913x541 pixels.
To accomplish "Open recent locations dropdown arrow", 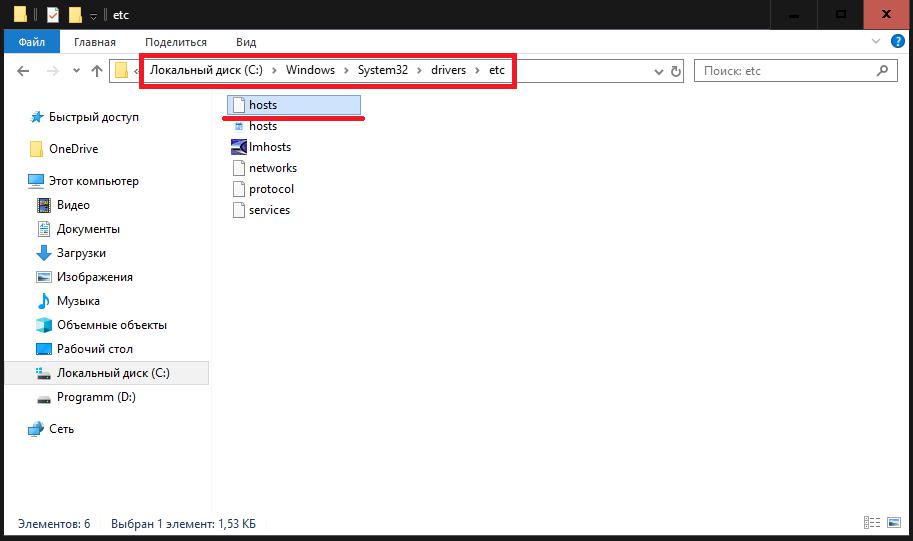I will pos(76,71).
